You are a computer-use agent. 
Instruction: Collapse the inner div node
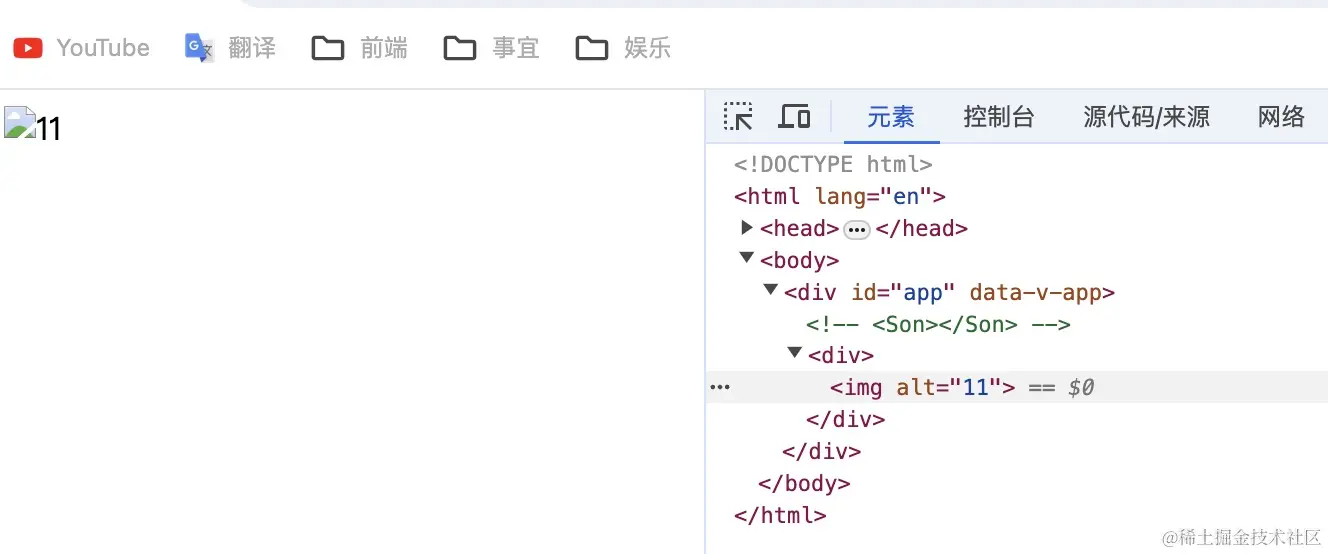pos(794,353)
